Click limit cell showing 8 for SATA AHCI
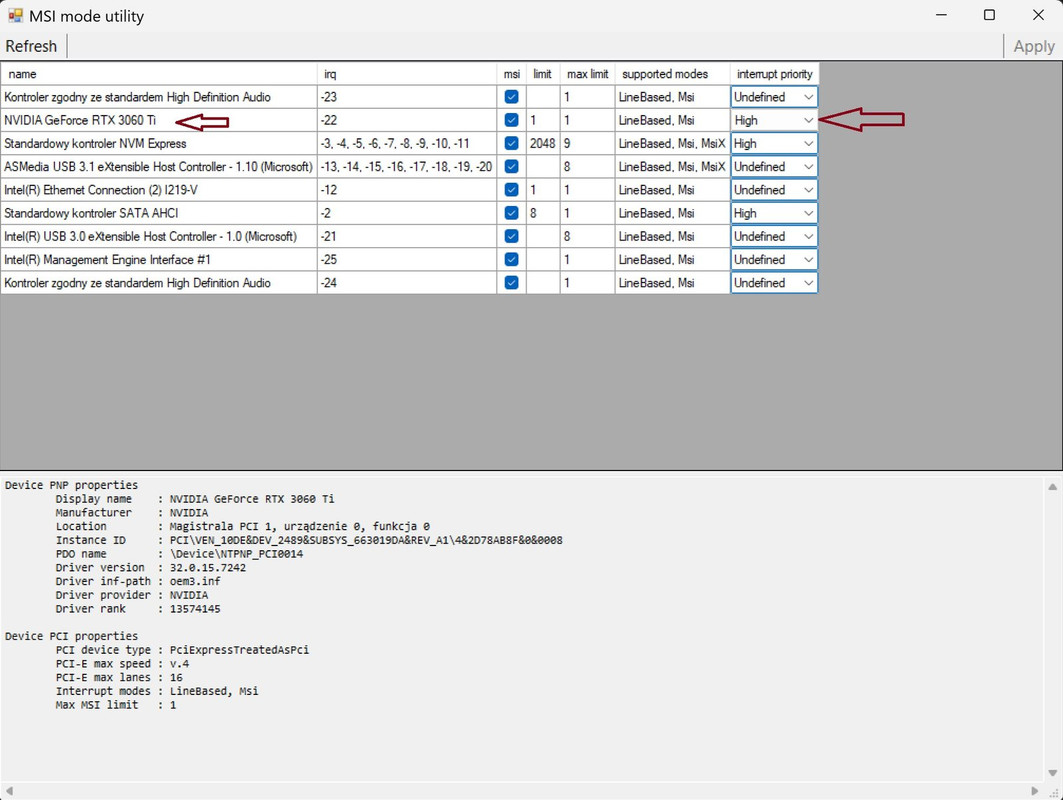The width and height of the screenshot is (1063, 800). point(543,213)
